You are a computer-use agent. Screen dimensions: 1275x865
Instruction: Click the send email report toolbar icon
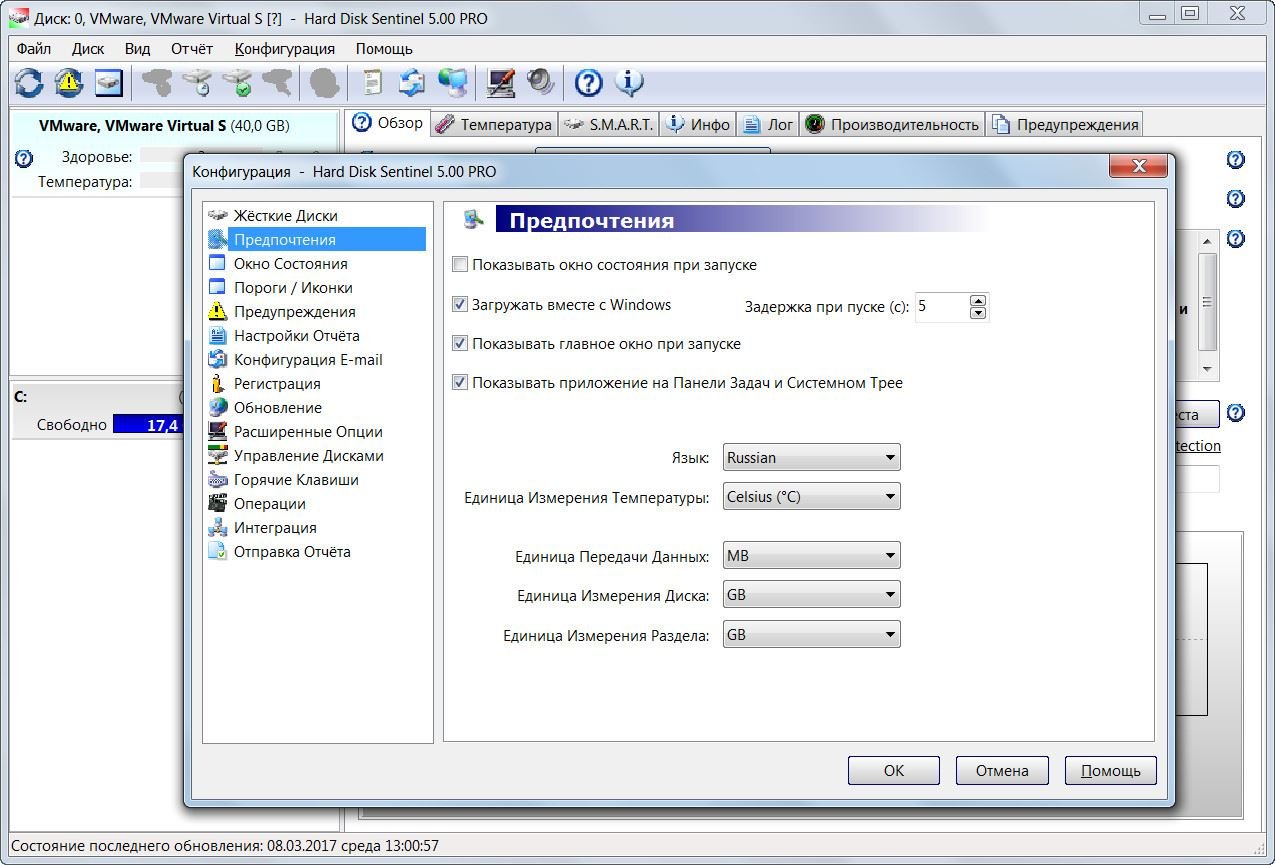pos(412,82)
